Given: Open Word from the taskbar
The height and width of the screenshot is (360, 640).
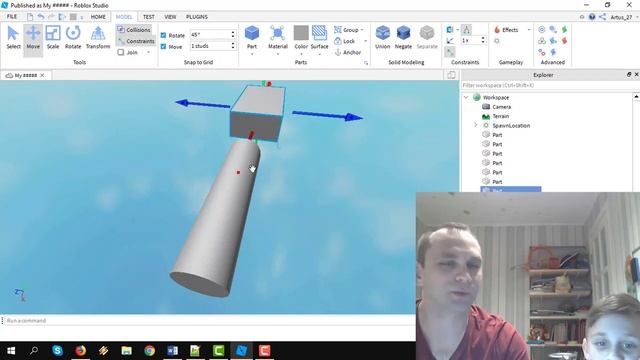Looking at the screenshot, I should coord(172,351).
